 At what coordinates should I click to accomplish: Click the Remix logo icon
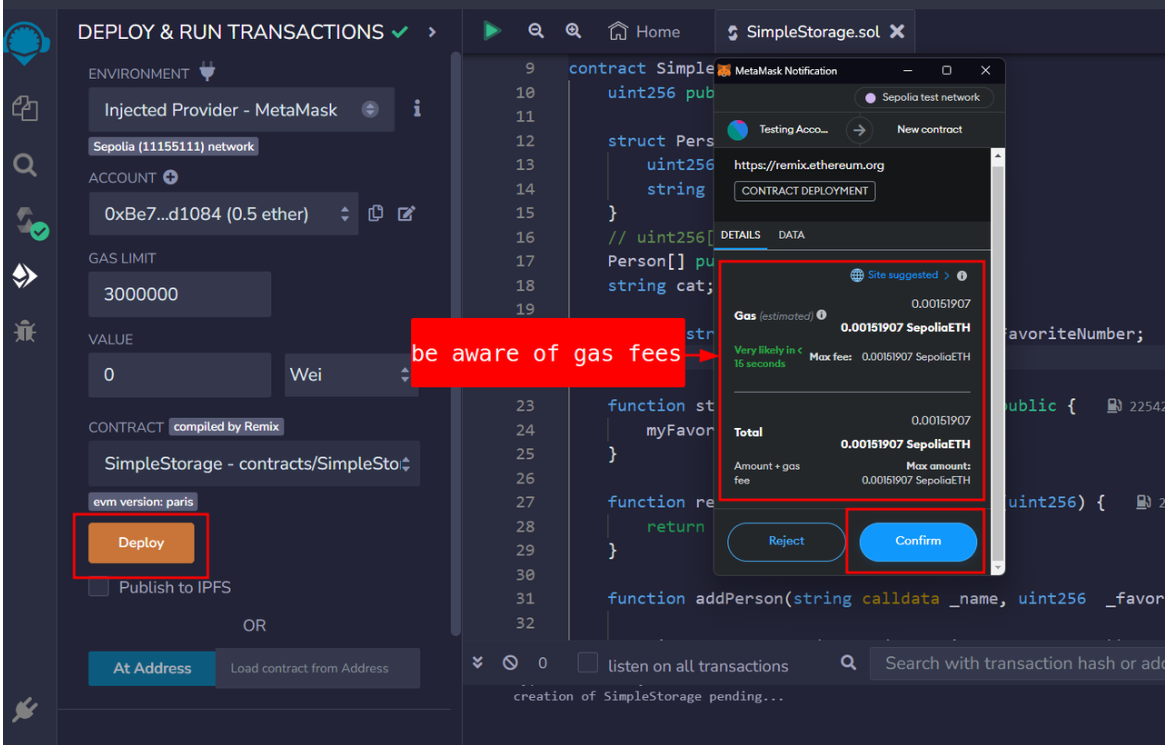pyautogui.click(x=26, y=41)
